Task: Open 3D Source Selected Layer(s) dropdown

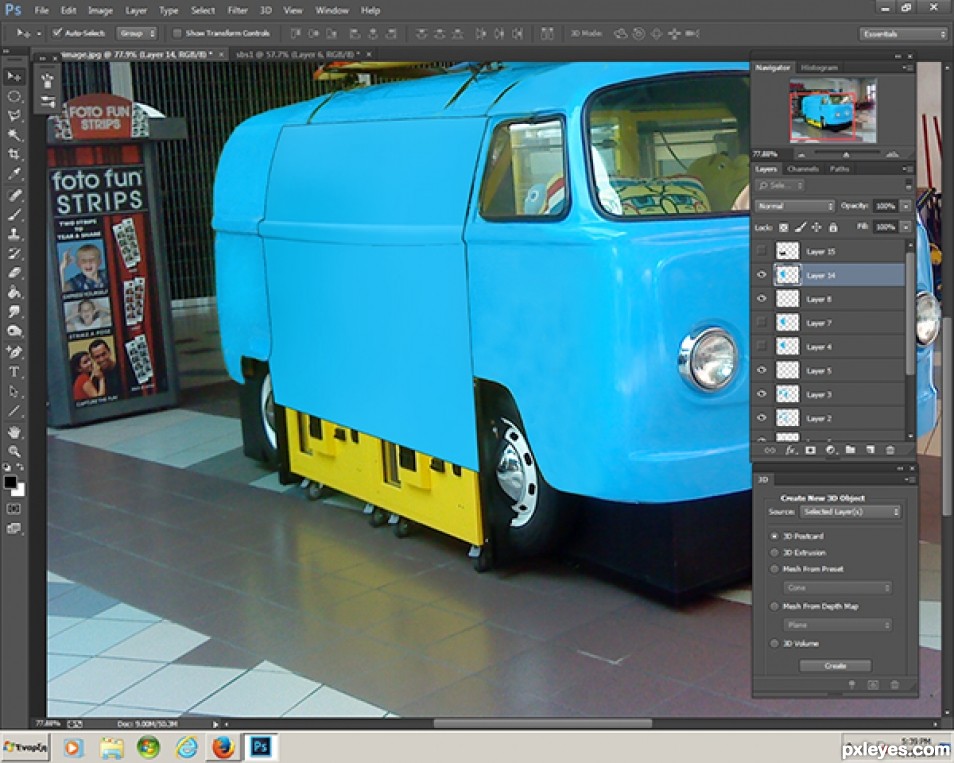Action: (850, 512)
